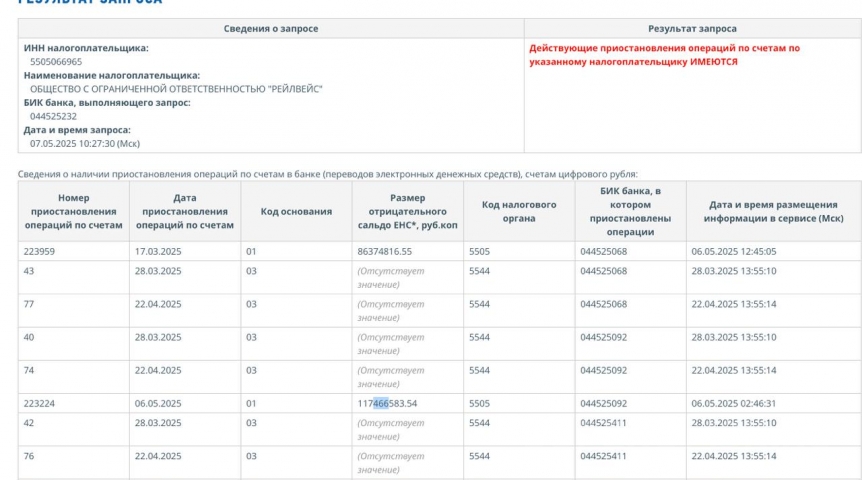The height and width of the screenshot is (480, 862).
Task: Click the "Код налогового органа" column header
Action: [518, 211]
